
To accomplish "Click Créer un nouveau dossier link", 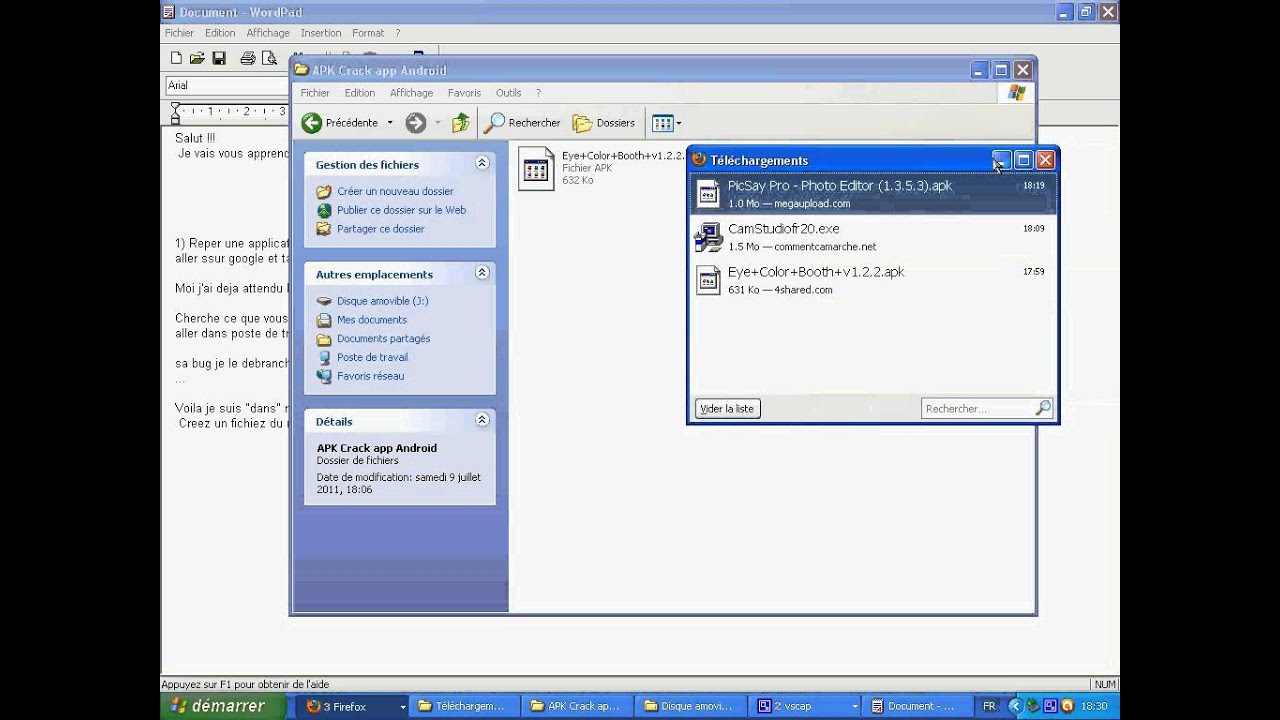I will (395, 191).
